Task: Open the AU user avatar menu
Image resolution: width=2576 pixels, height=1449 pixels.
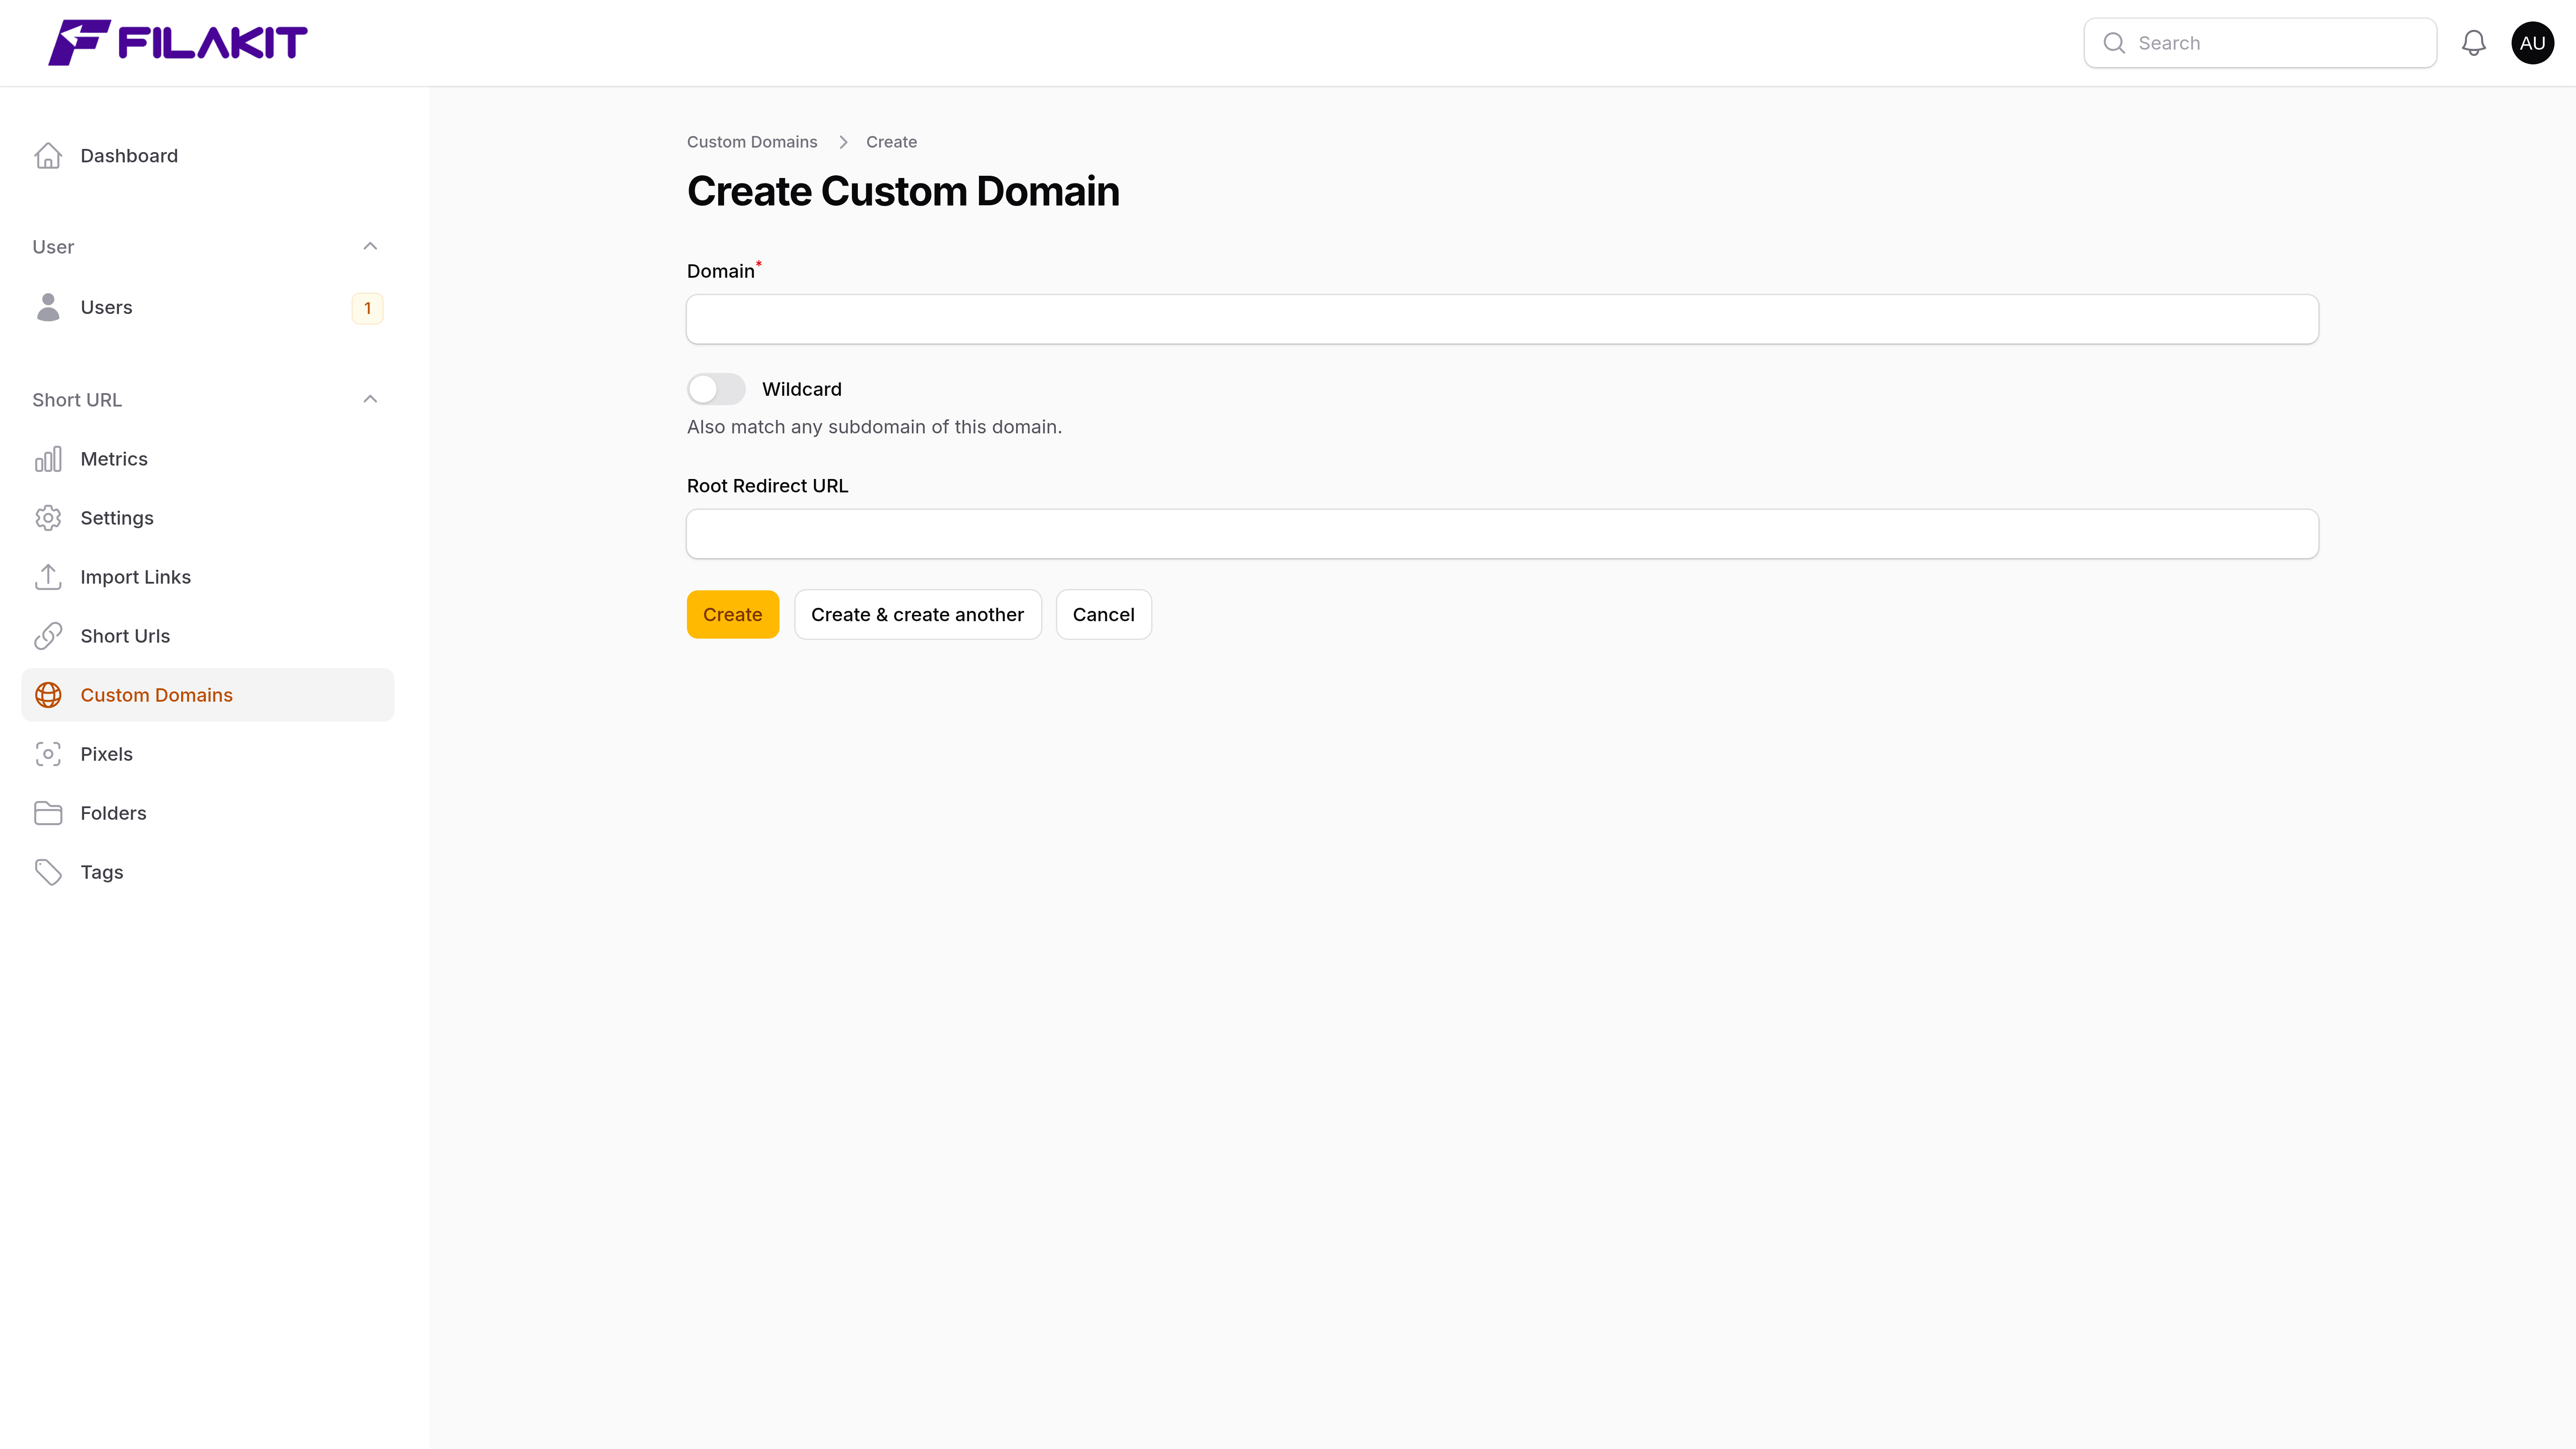Action: (x=2532, y=43)
